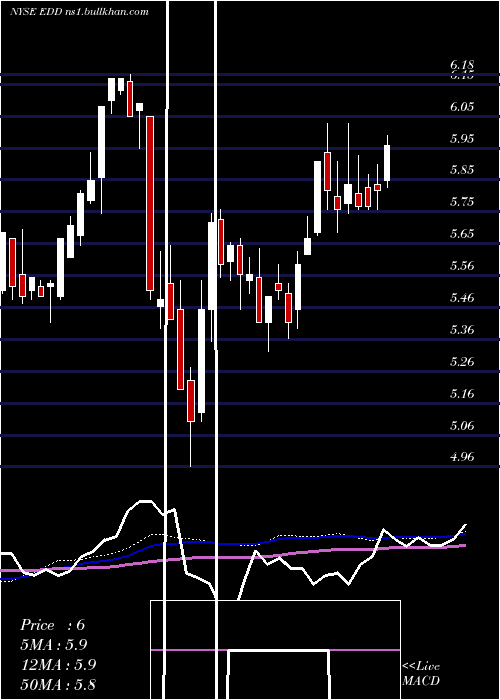This screenshot has width=500, height=700.
Task: Click the 5.56 price axis label
Action: point(462,266)
